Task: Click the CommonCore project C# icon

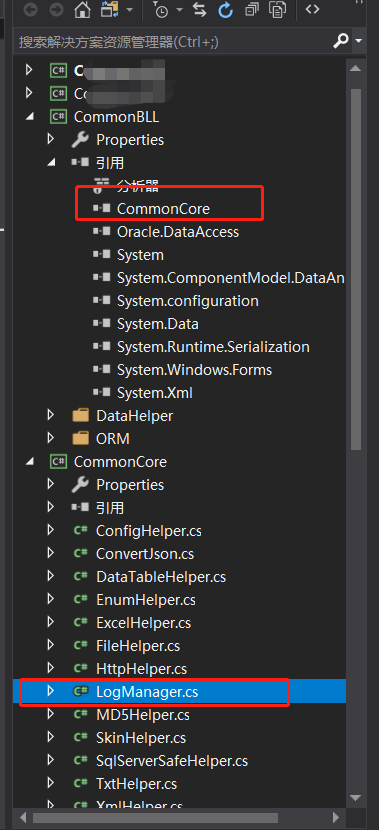Action: point(59,462)
